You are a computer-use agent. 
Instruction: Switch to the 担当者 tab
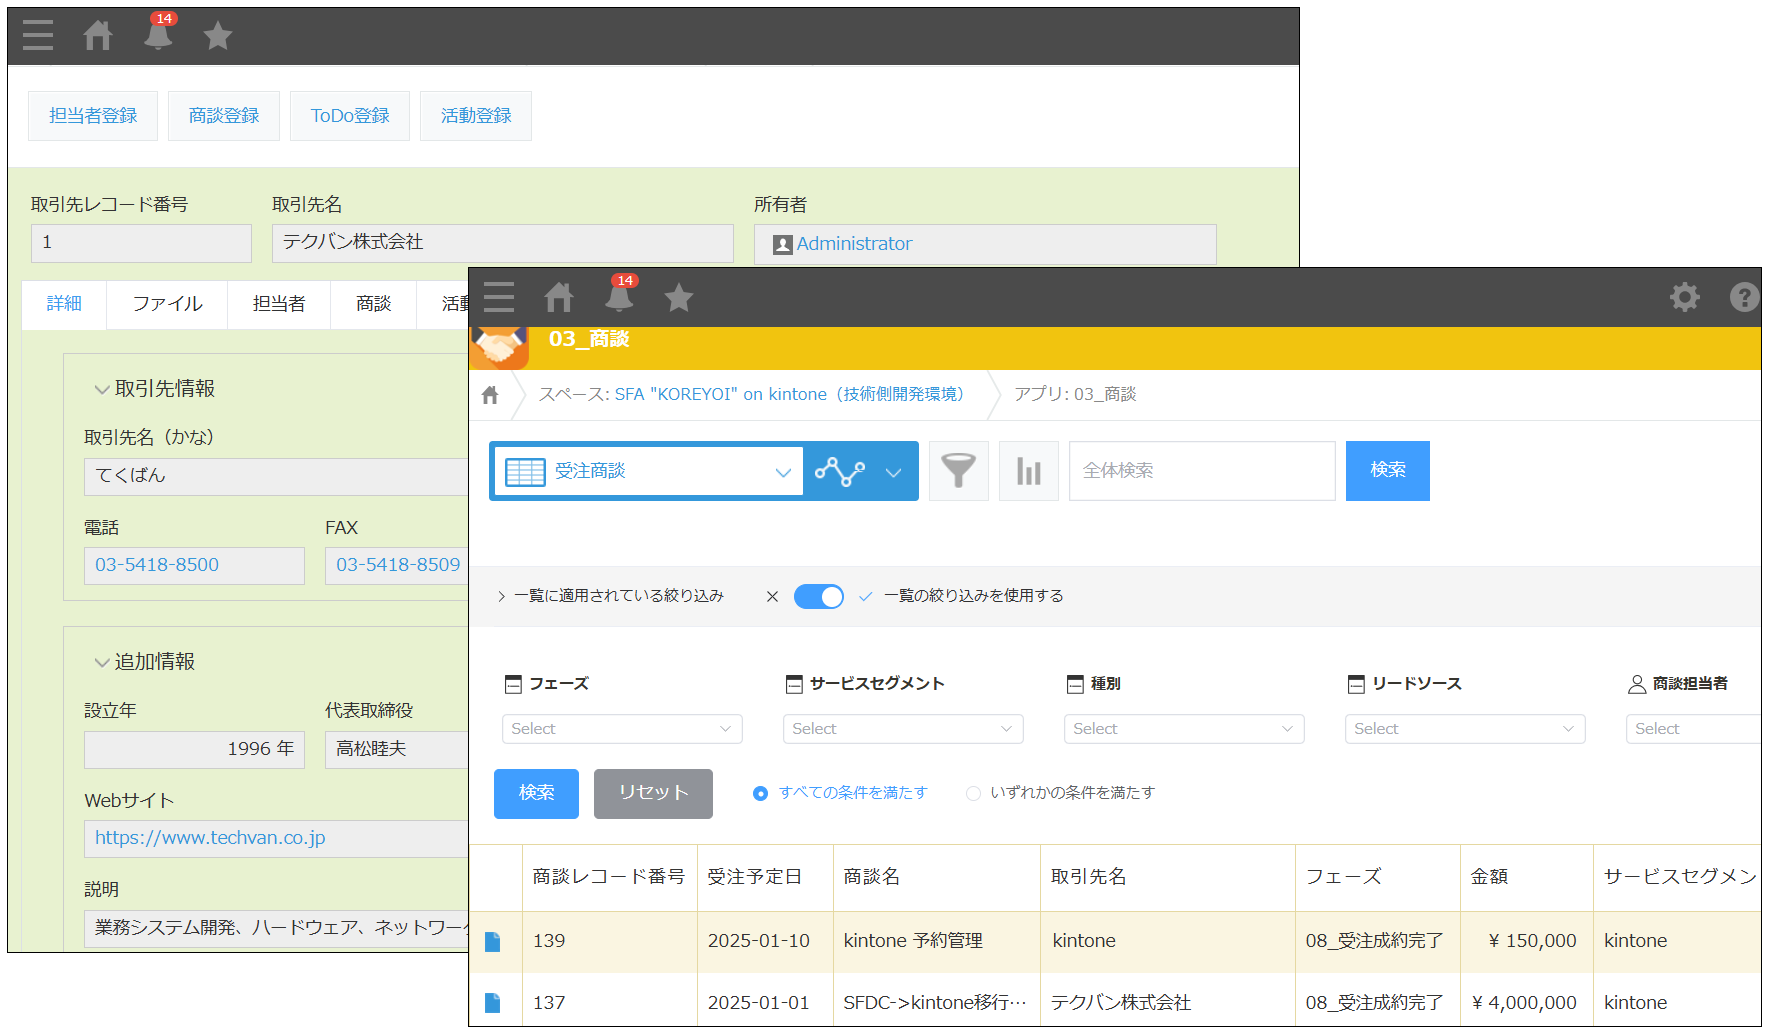point(278,303)
